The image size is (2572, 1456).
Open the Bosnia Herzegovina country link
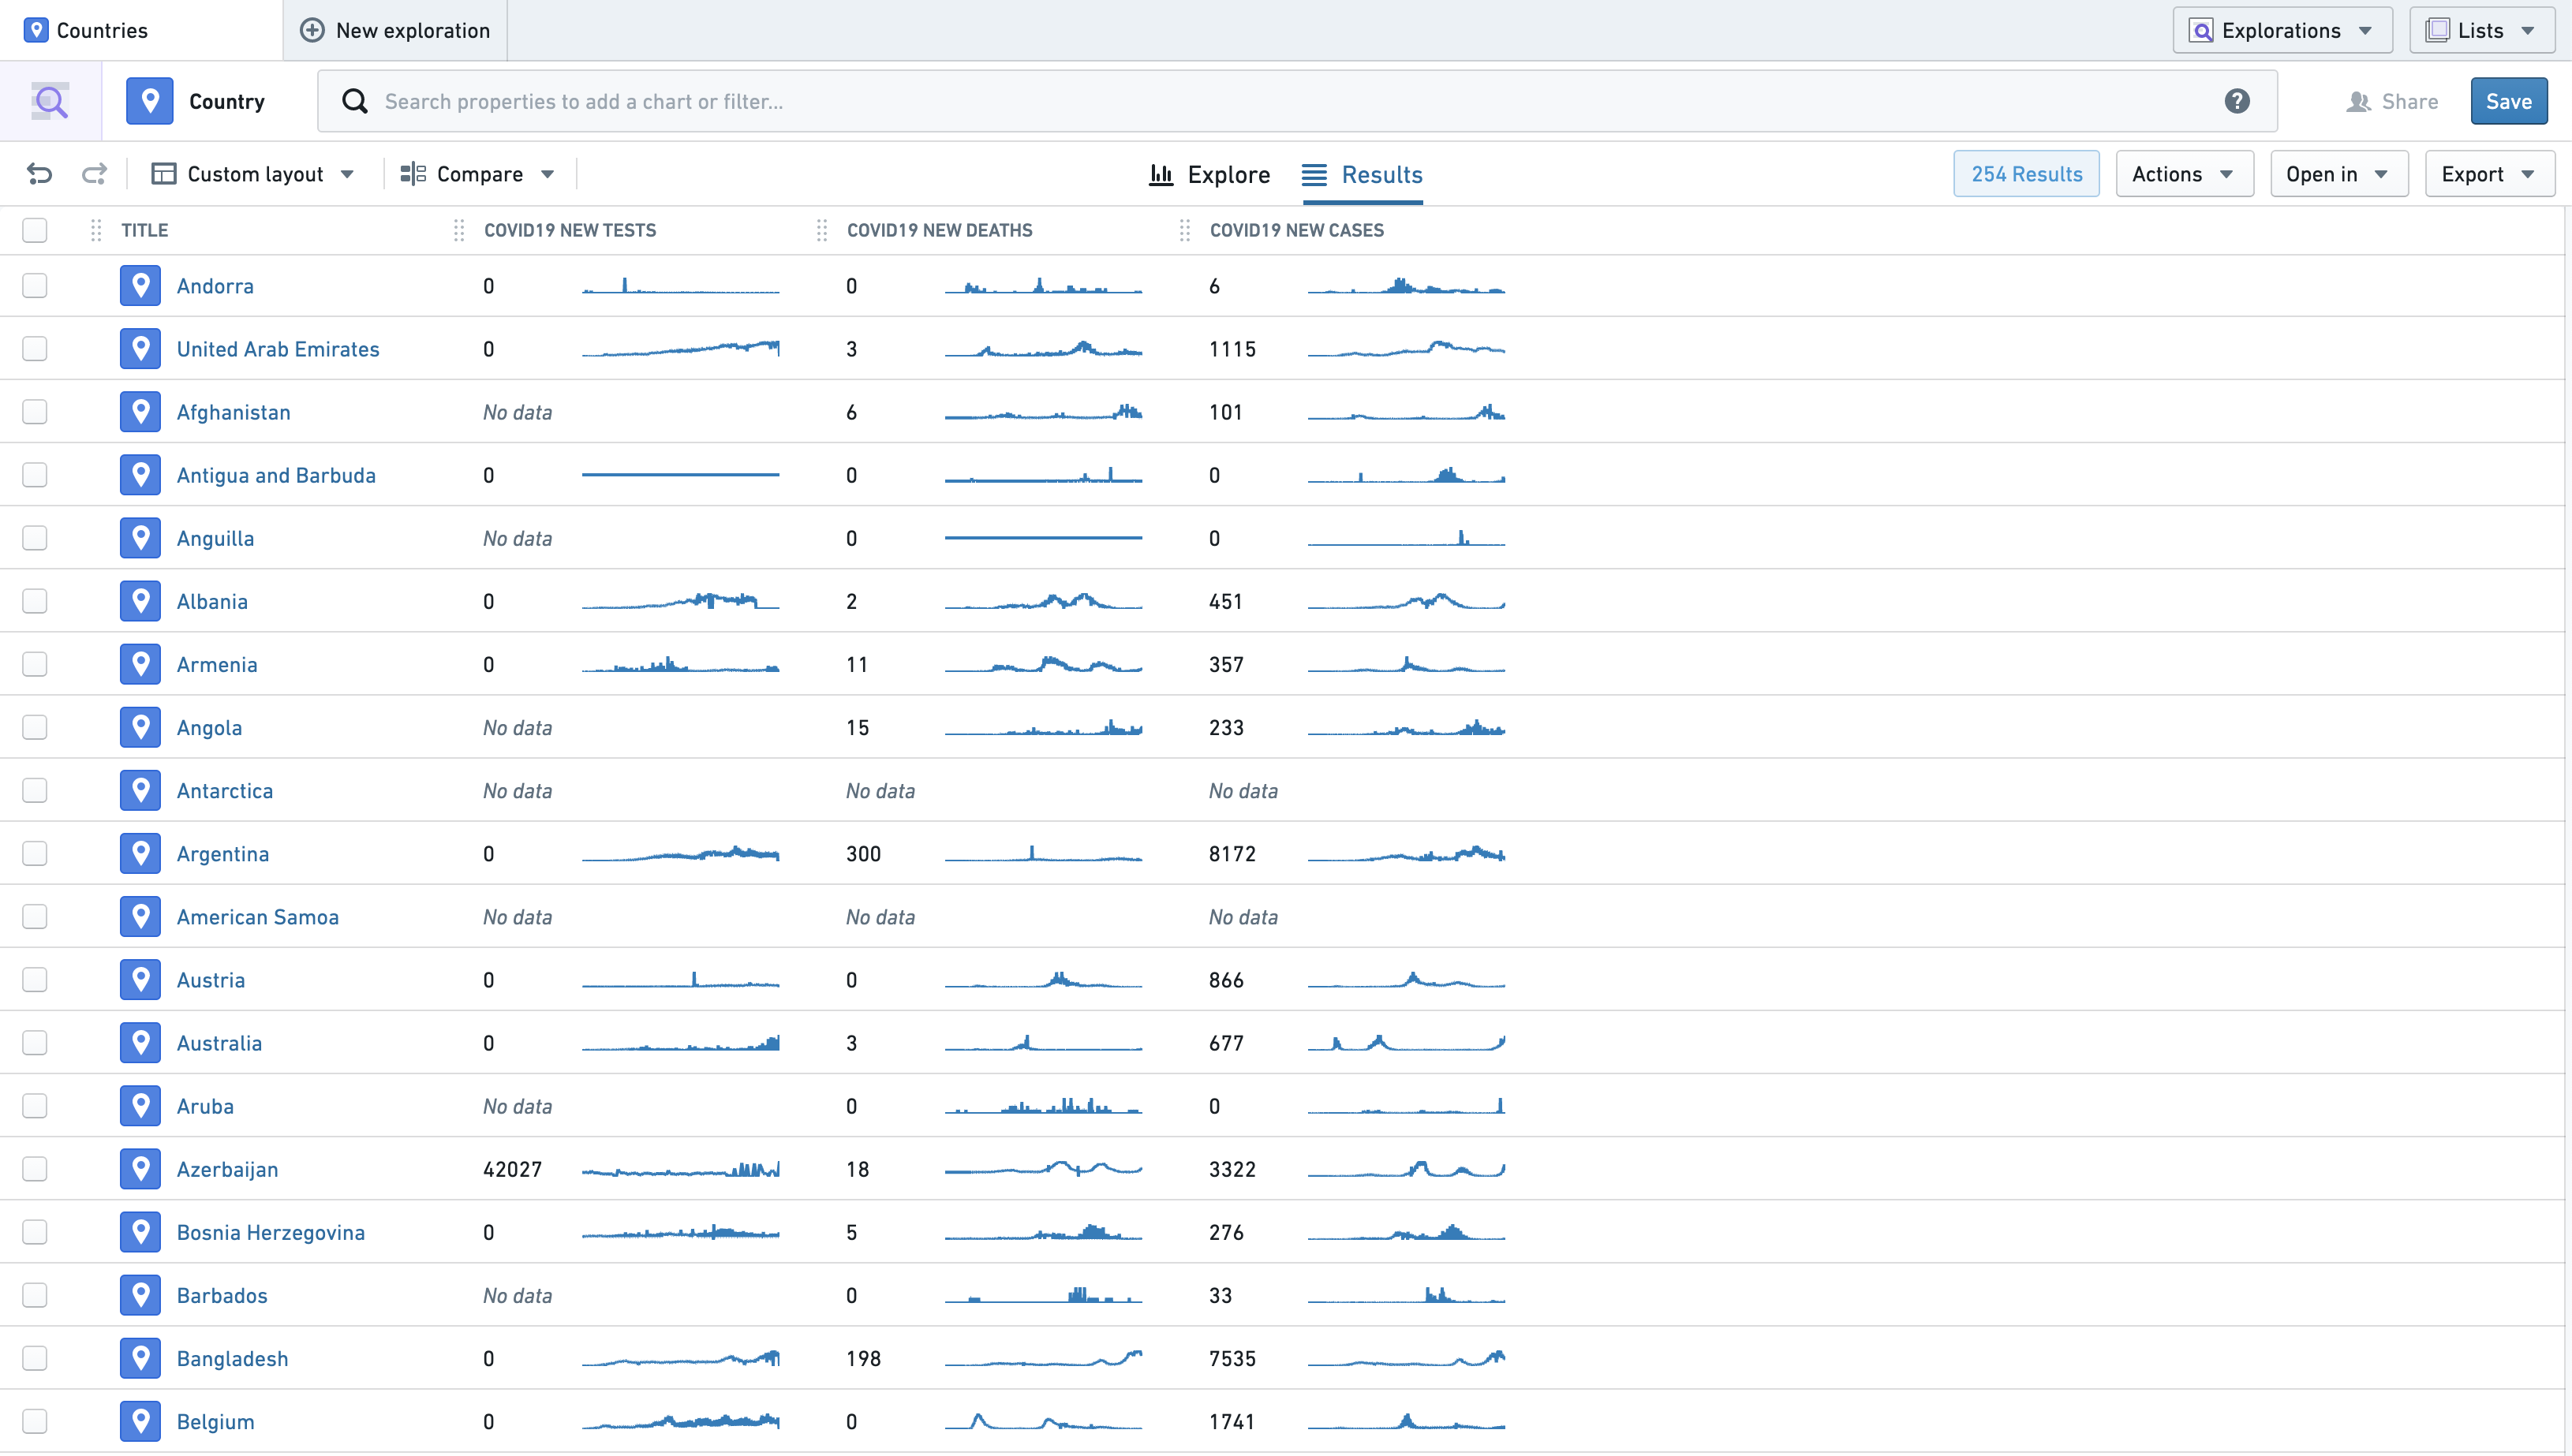click(x=271, y=1232)
